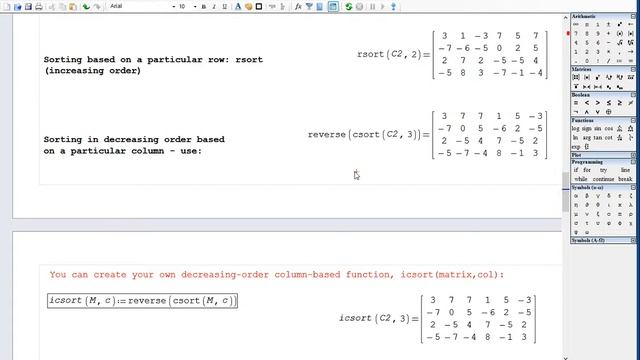Collapse the Programming panel
Screen dimensions: 640x360
tap(633, 162)
